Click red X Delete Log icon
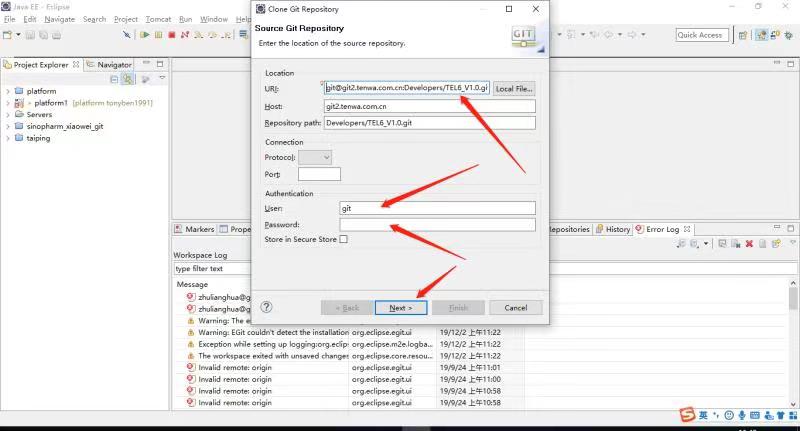 point(749,244)
